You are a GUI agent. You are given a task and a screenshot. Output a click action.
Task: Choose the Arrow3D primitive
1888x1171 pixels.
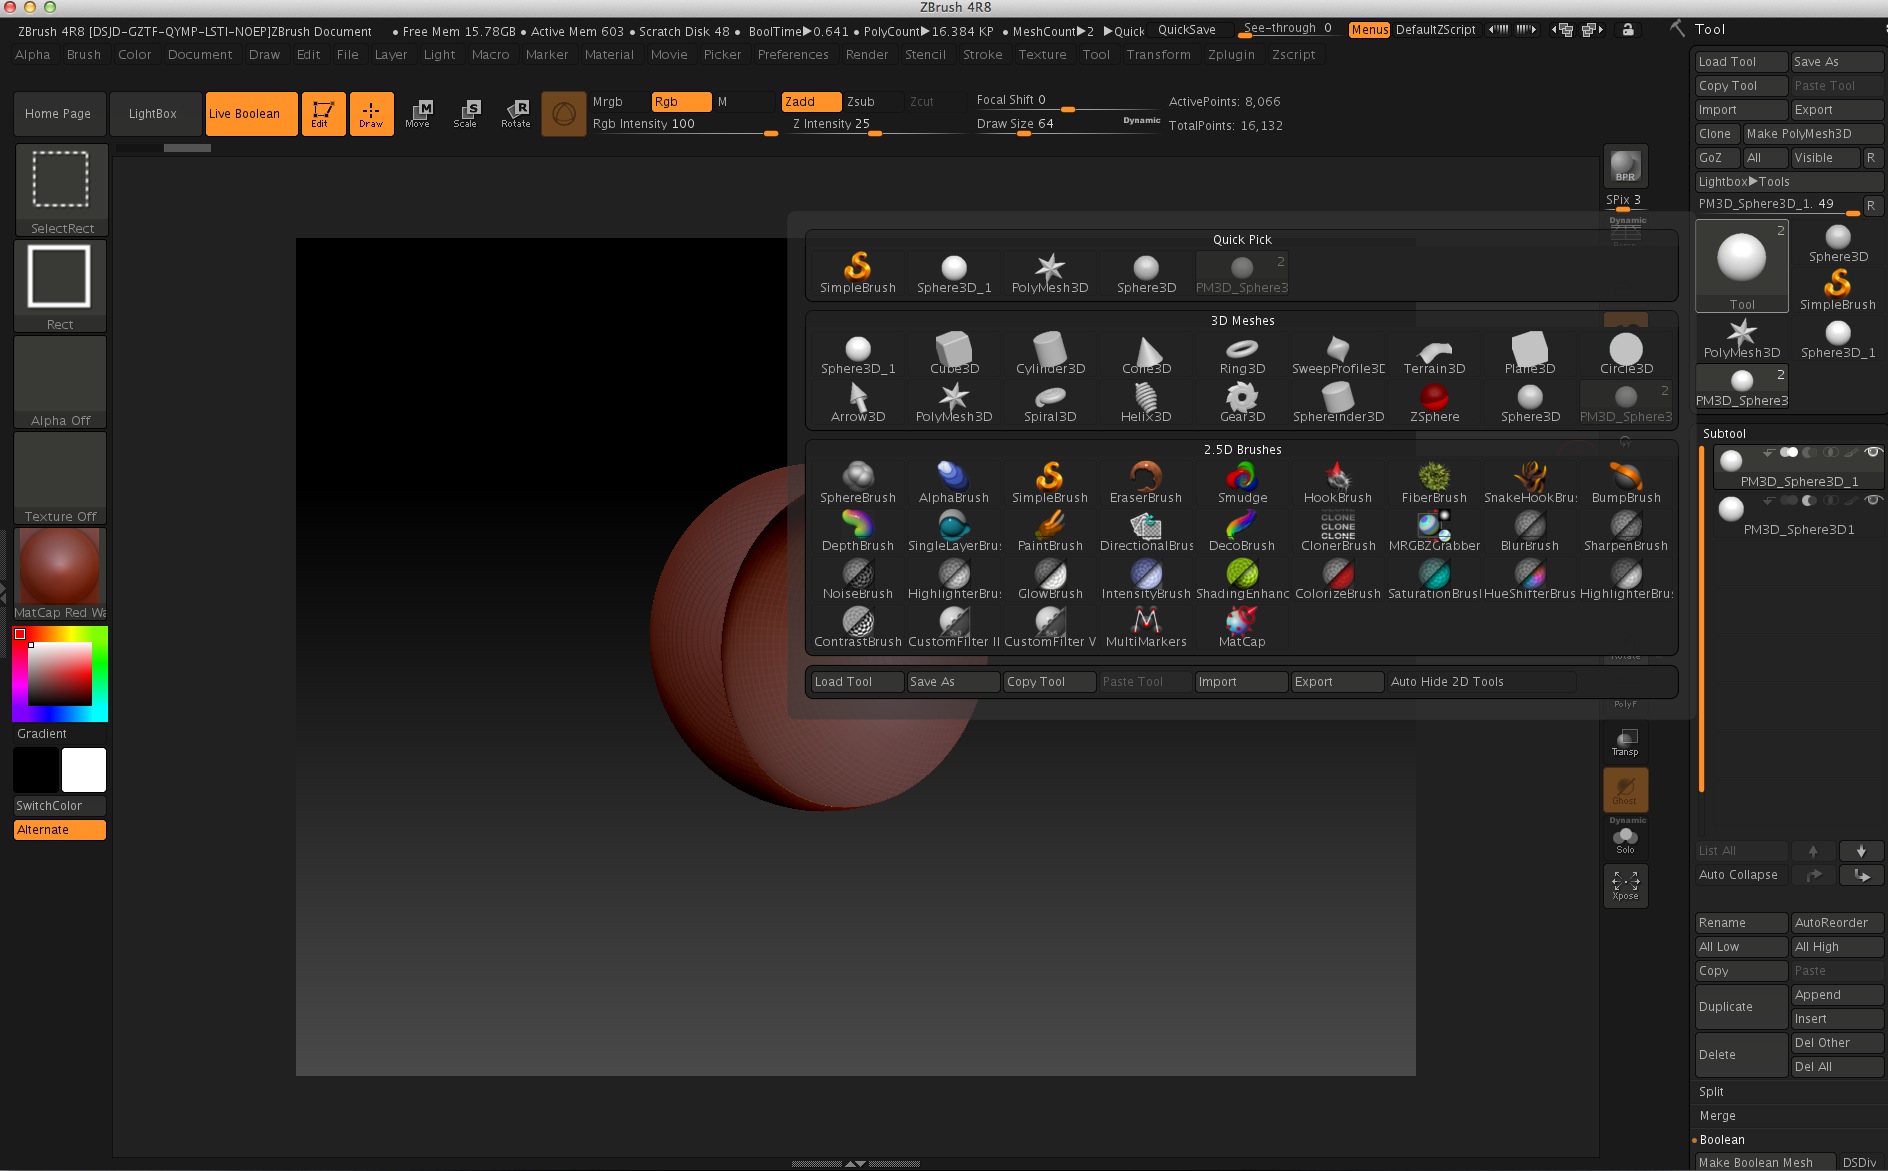click(x=858, y=402)
